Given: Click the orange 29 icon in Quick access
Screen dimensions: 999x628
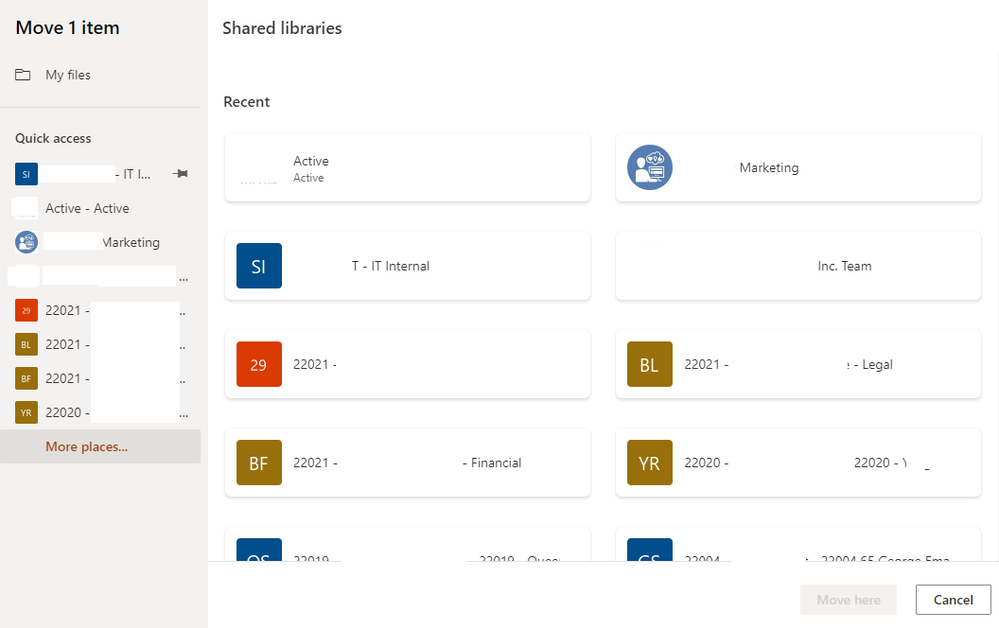Looking at the screenshot, I should pyautogui.click(x=26, y=310).
